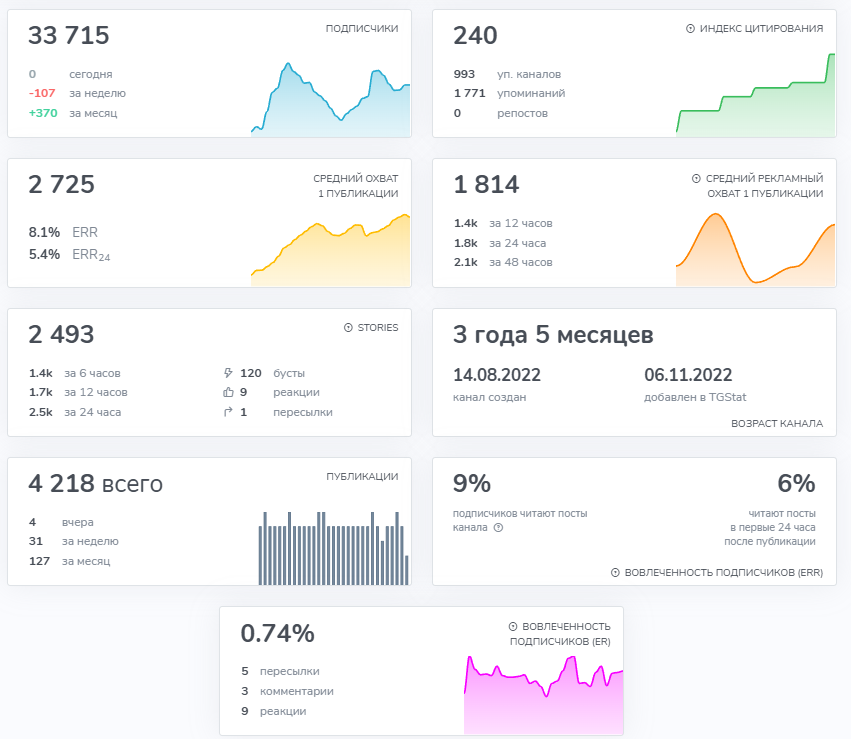Click the icon next to STORIES label
Viewport: 851px width, 739px height.
pos(348,327)
